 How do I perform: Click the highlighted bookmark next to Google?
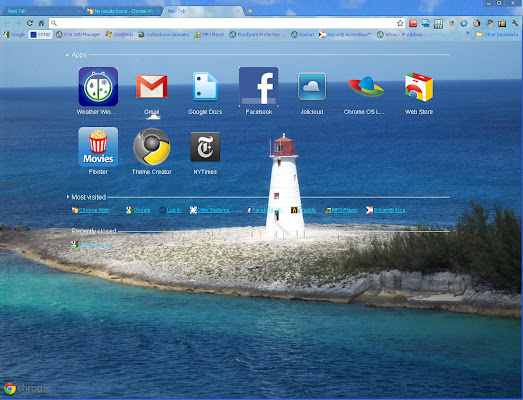tap(40, 34)
